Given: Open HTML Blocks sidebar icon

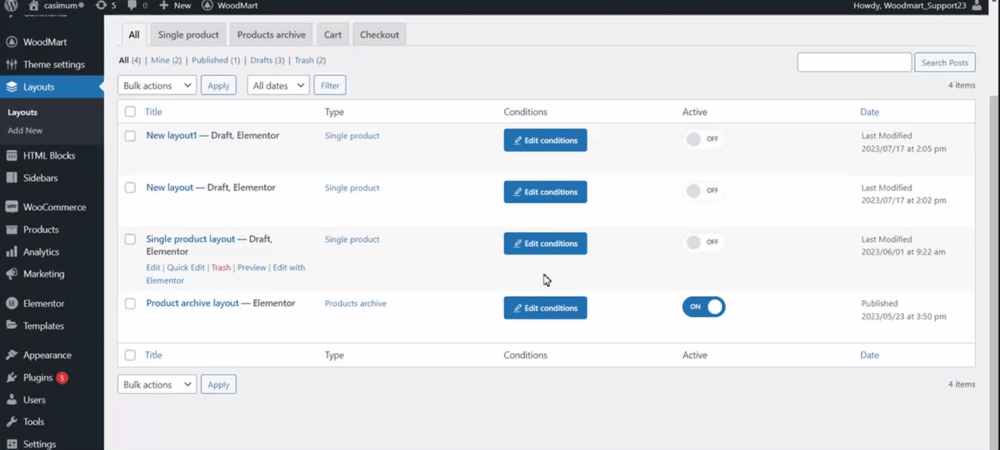Looking at the screenshot, I should (11, 156).
